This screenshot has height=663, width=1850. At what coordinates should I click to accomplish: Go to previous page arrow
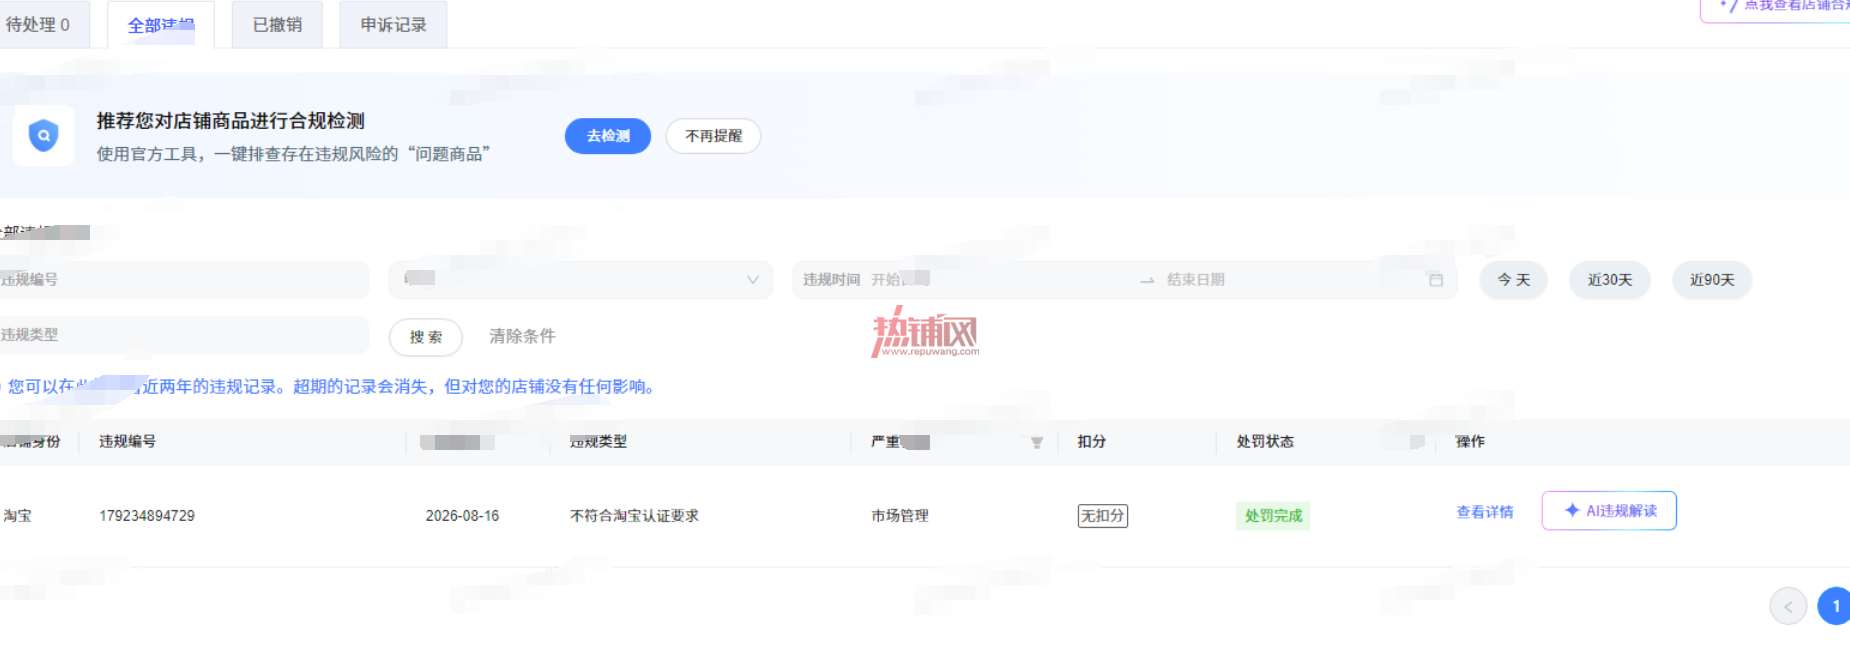tap(1788, 606)
